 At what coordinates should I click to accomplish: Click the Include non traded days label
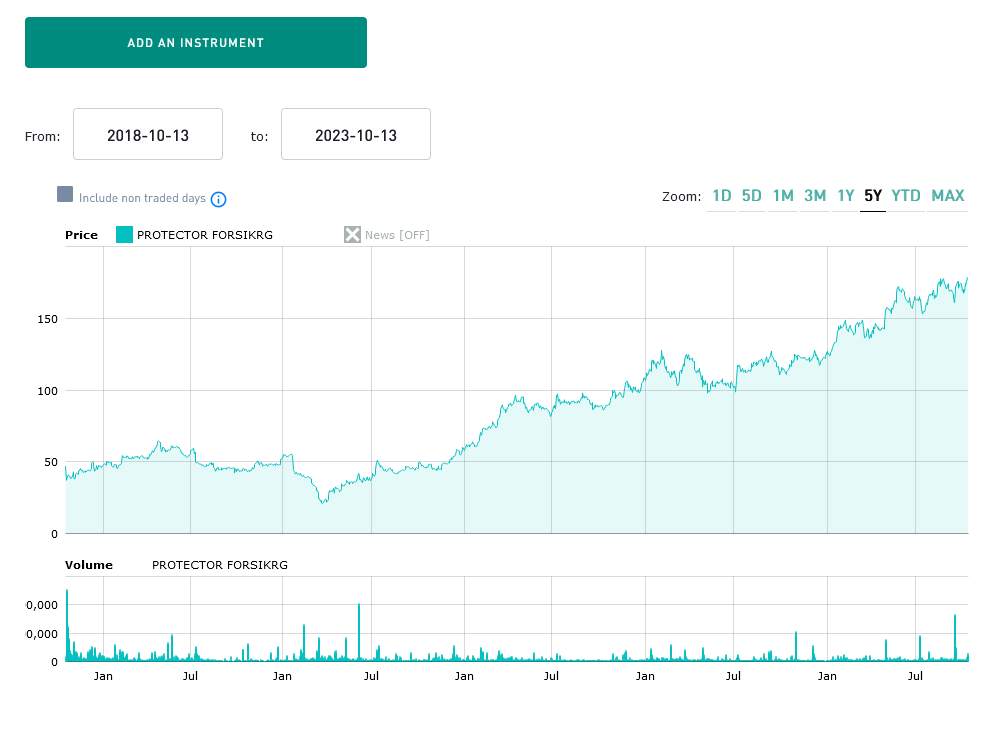click(x=142, y=198)
